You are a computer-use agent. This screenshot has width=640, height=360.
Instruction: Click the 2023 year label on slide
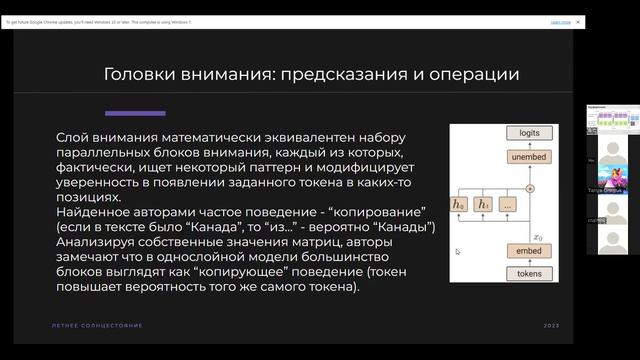click(x=551, y=326)
